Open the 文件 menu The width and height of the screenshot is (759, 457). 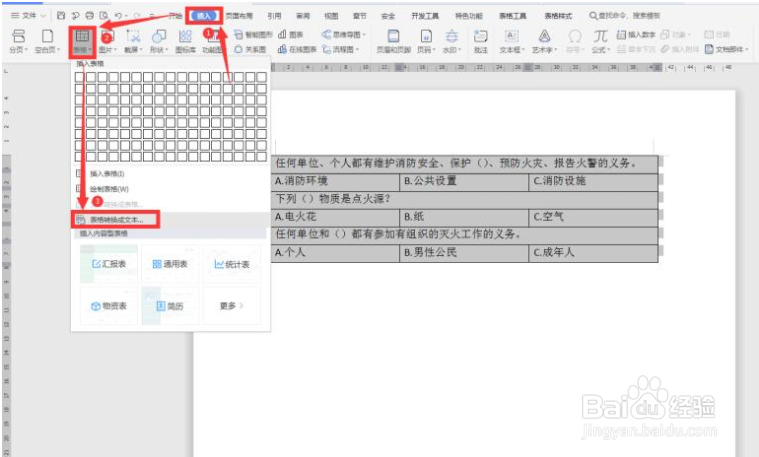click(28, 15)
